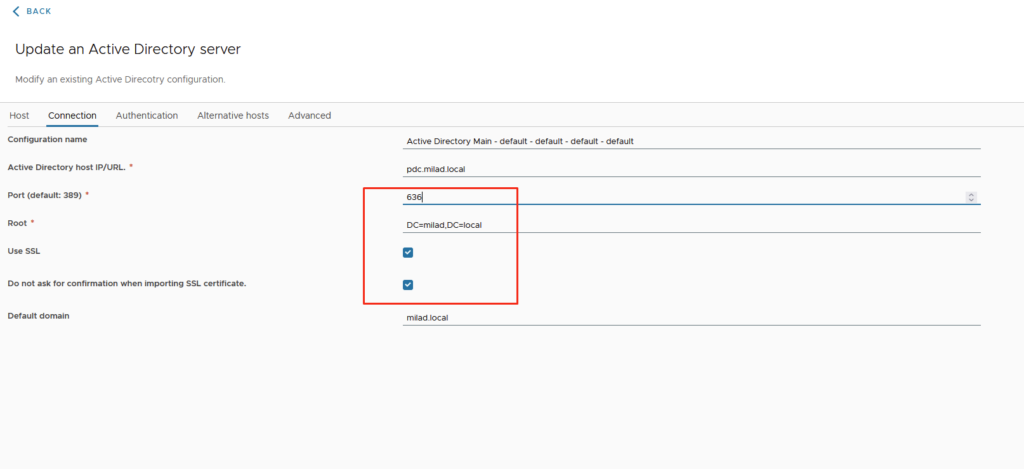Uncheck the Use SSL checkbox
Viewport: 1024px width, 469px height.
coord(408,253)
